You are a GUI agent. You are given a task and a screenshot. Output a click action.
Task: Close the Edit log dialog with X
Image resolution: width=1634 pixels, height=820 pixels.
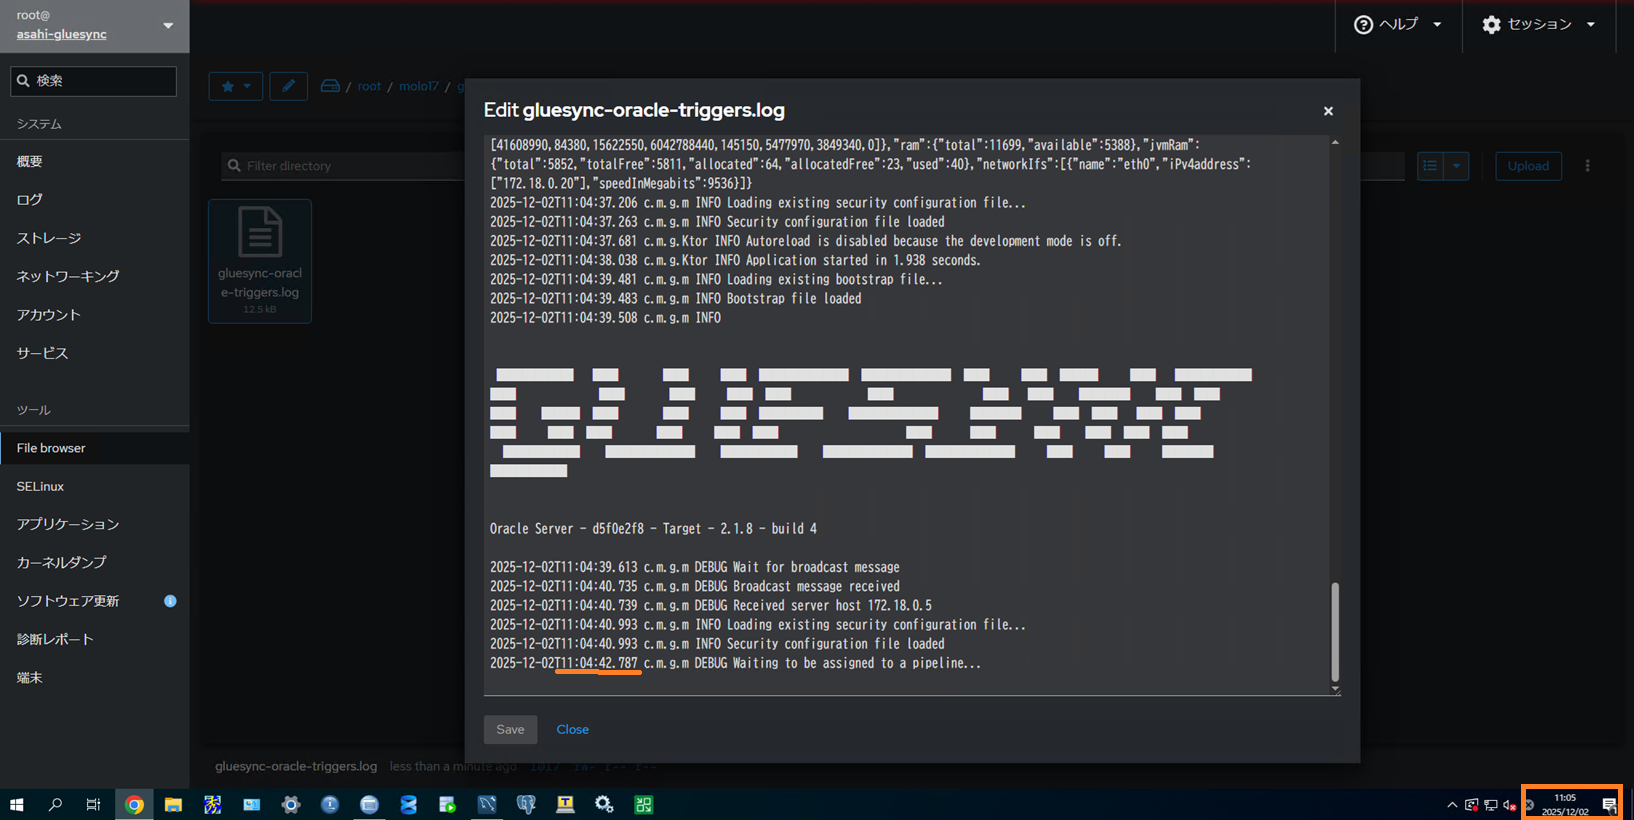pyautogui.click(x=1328, y=111)
